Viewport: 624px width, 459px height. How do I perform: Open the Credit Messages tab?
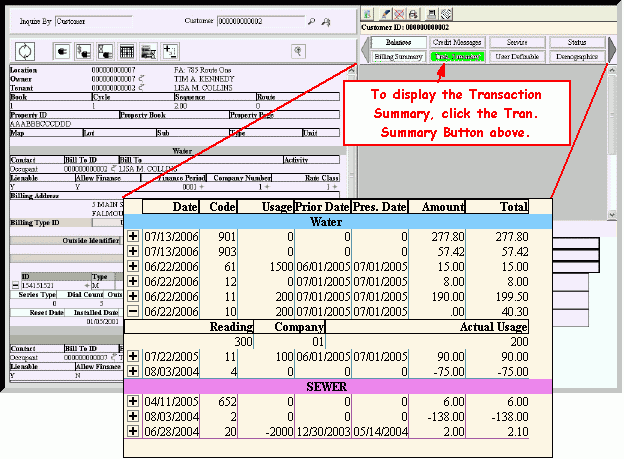pyautogui.click(x=457, y=42)
